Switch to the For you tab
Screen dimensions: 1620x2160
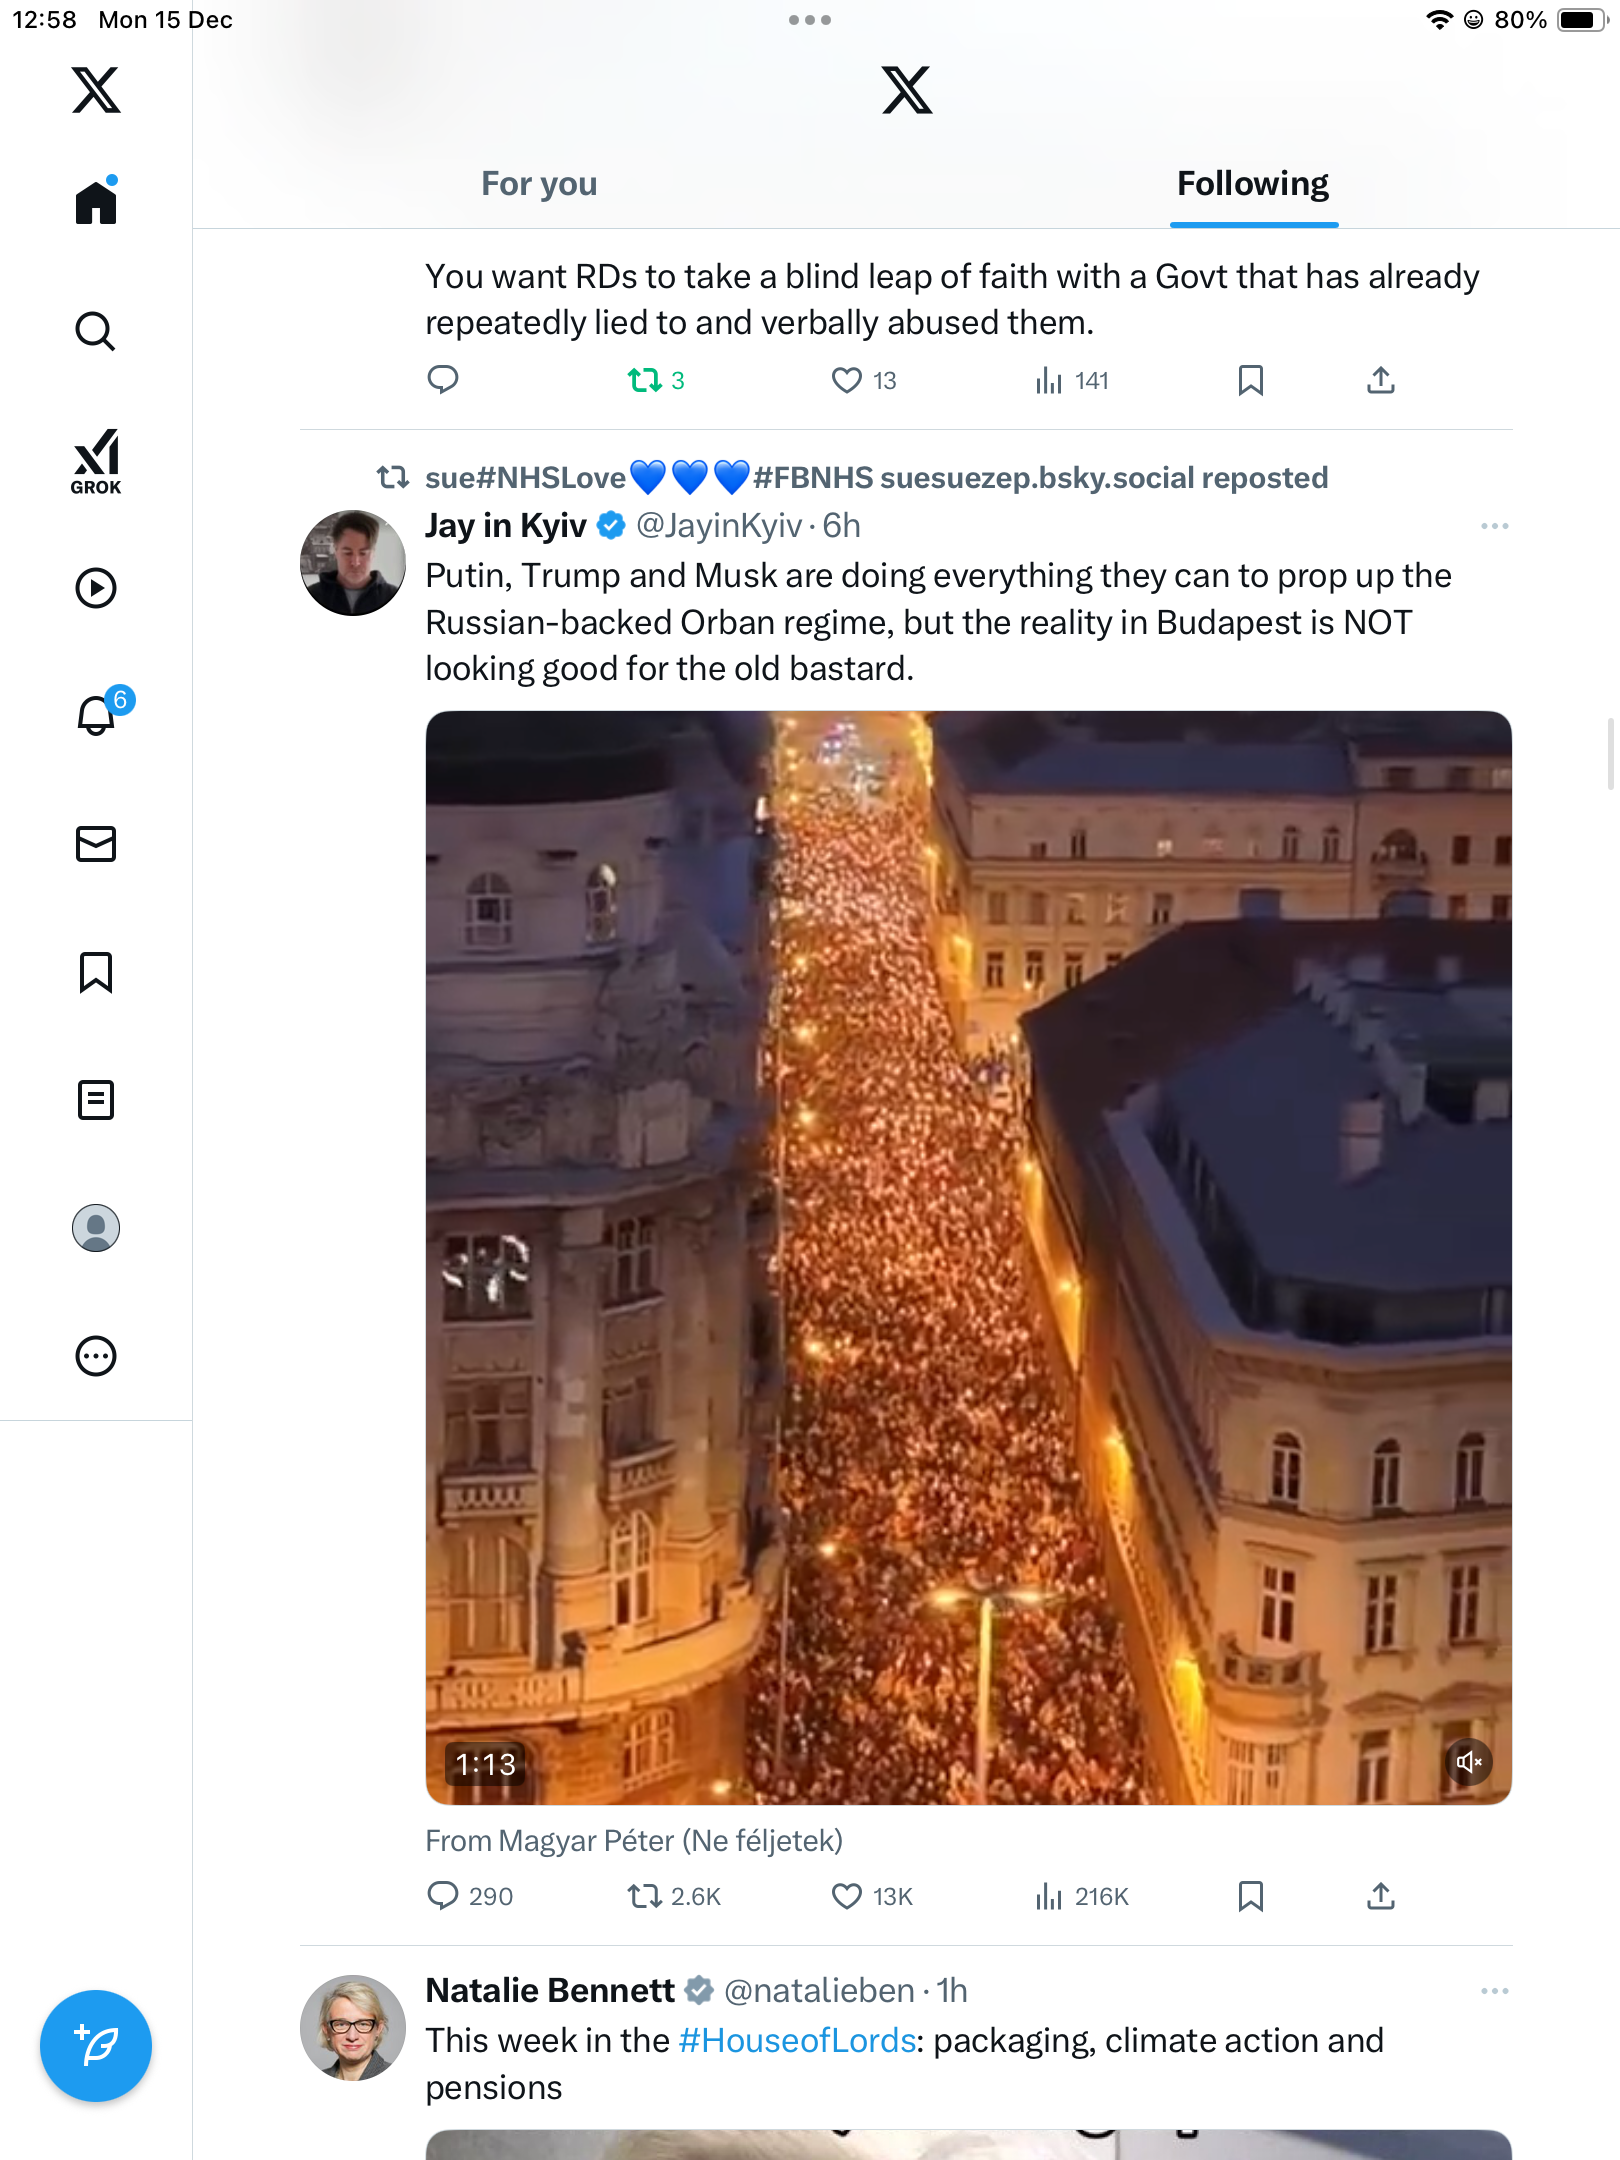point(539,184)
